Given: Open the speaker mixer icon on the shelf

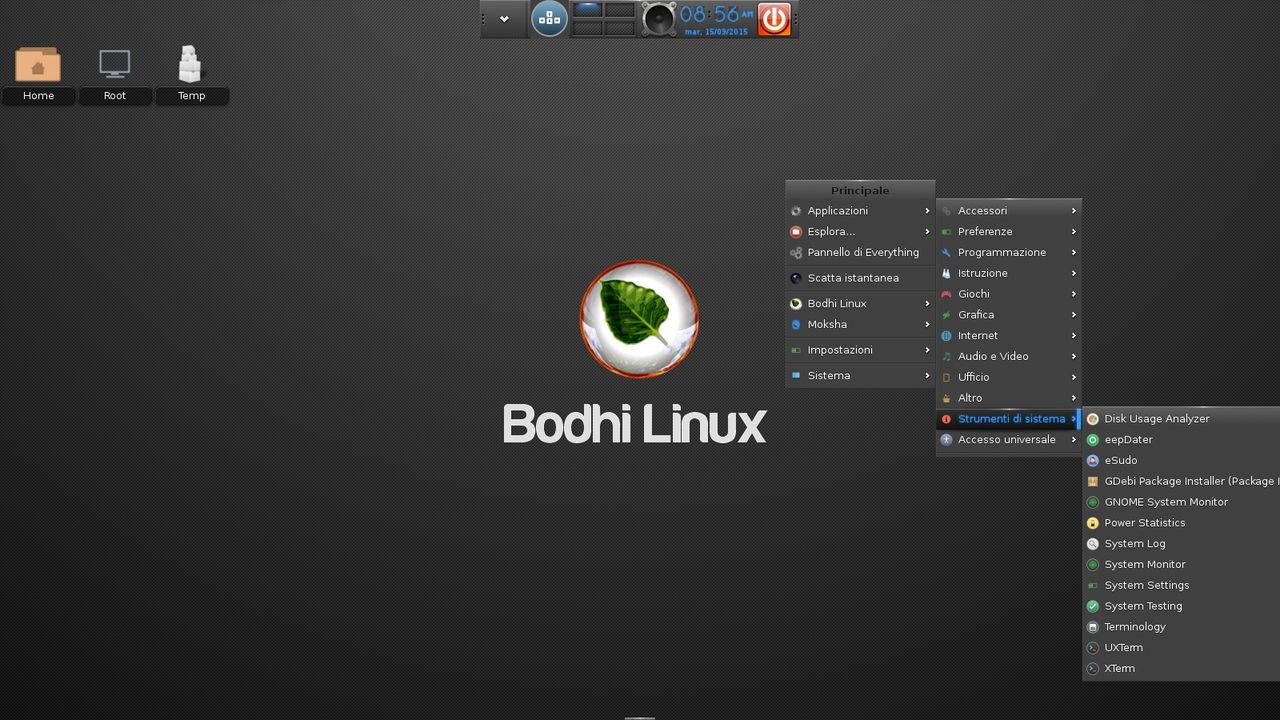Looking at the screenshot, I should (659, 19).
